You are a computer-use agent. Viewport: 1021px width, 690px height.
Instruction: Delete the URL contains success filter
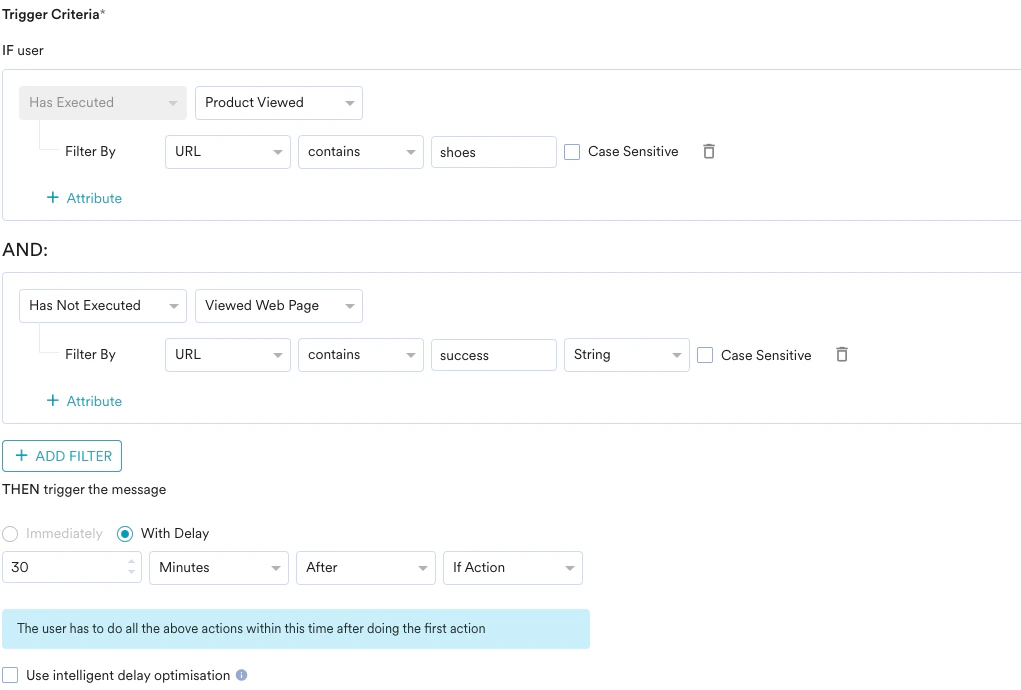(842, 354)
